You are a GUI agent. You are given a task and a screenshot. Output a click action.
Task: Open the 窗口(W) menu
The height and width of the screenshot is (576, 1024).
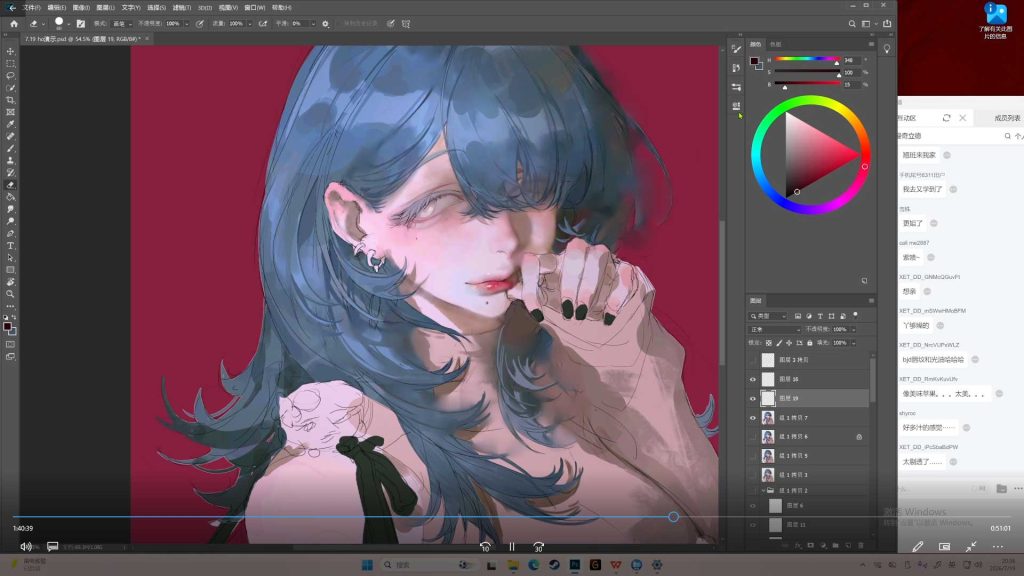[x=255, y=7]
